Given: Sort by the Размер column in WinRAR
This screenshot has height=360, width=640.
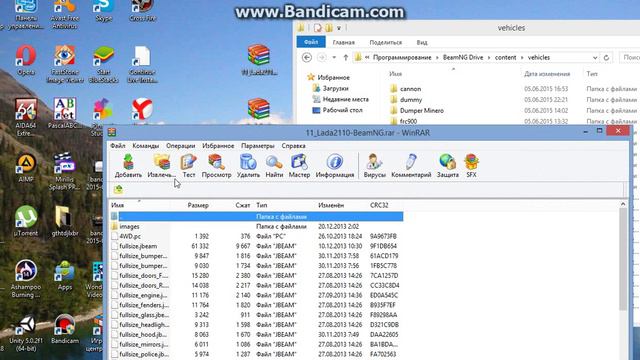Looking at the screenshot, I should (198, 205).
